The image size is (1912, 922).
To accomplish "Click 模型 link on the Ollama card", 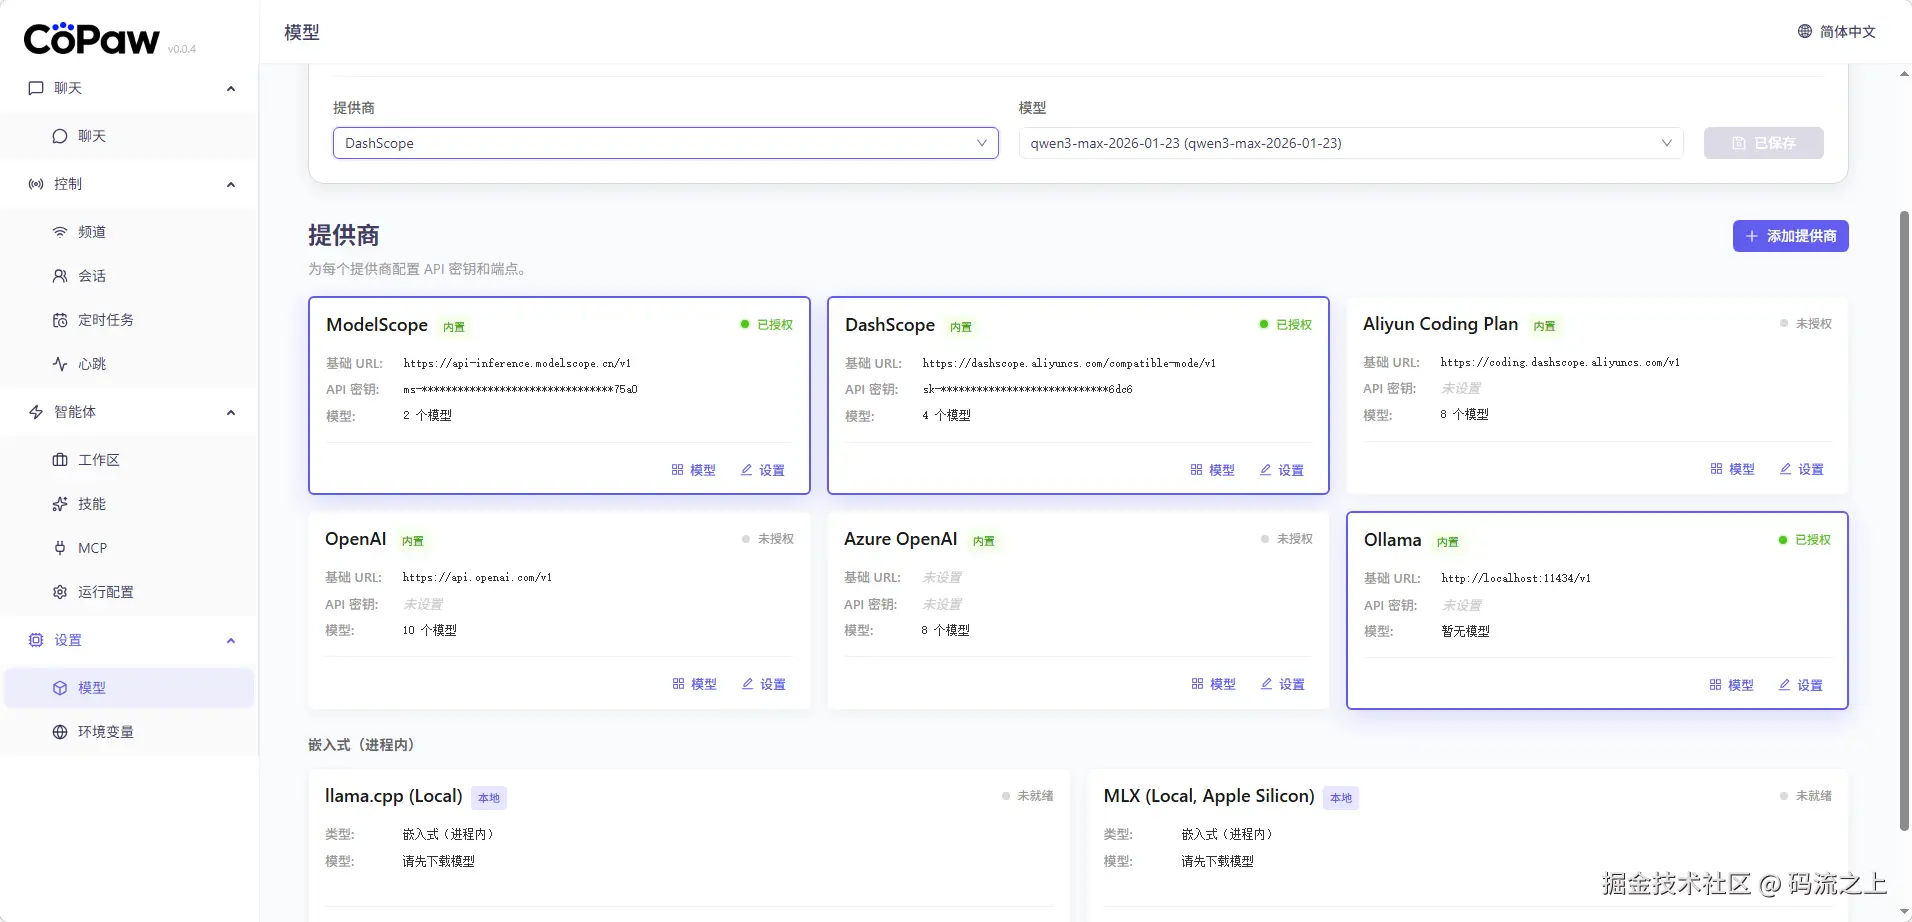I will tap(1731, 685).
